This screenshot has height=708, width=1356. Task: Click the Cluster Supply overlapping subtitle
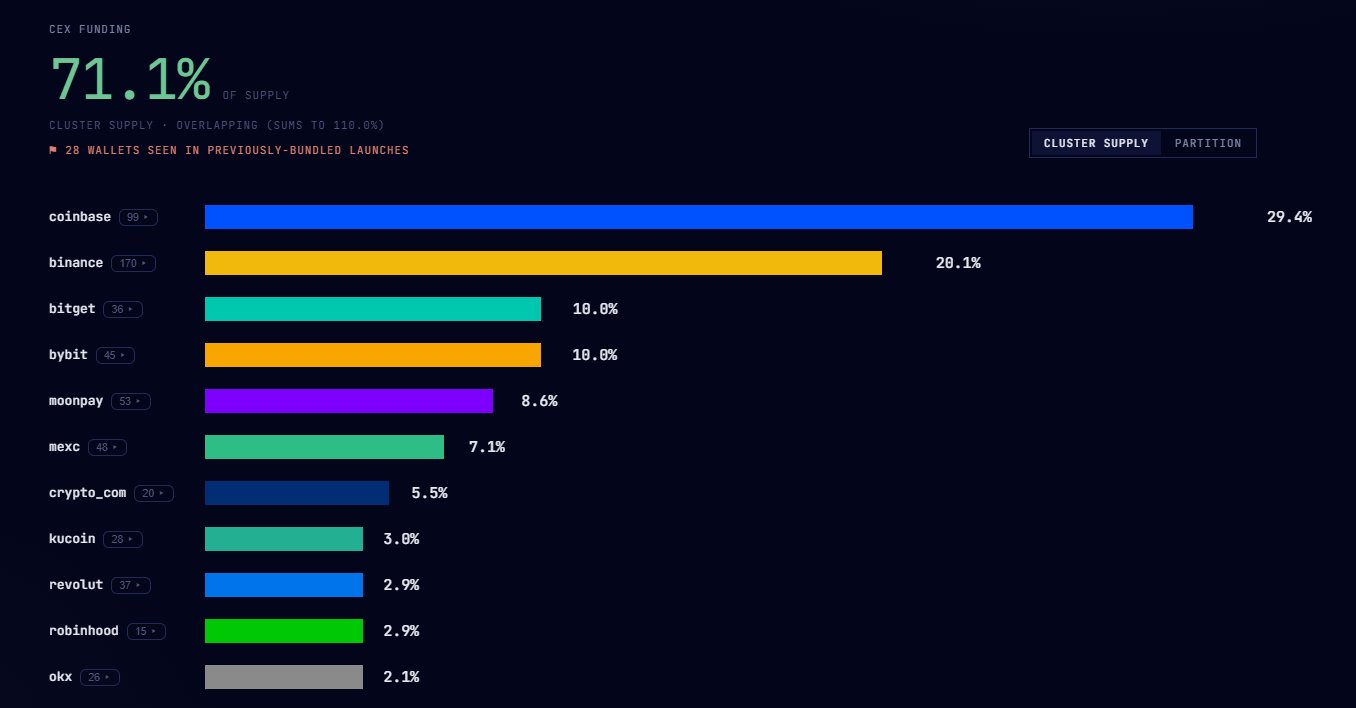217,125
